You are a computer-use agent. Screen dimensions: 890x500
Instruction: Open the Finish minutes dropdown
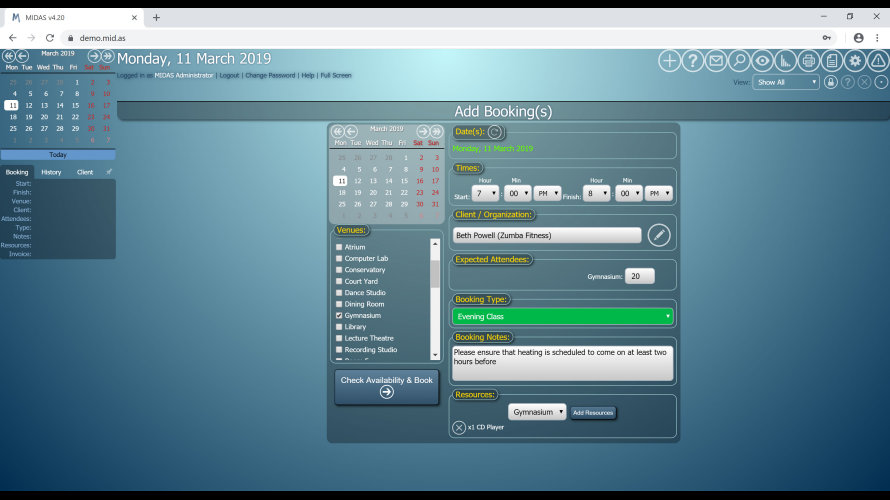click(x=628, y=194)
